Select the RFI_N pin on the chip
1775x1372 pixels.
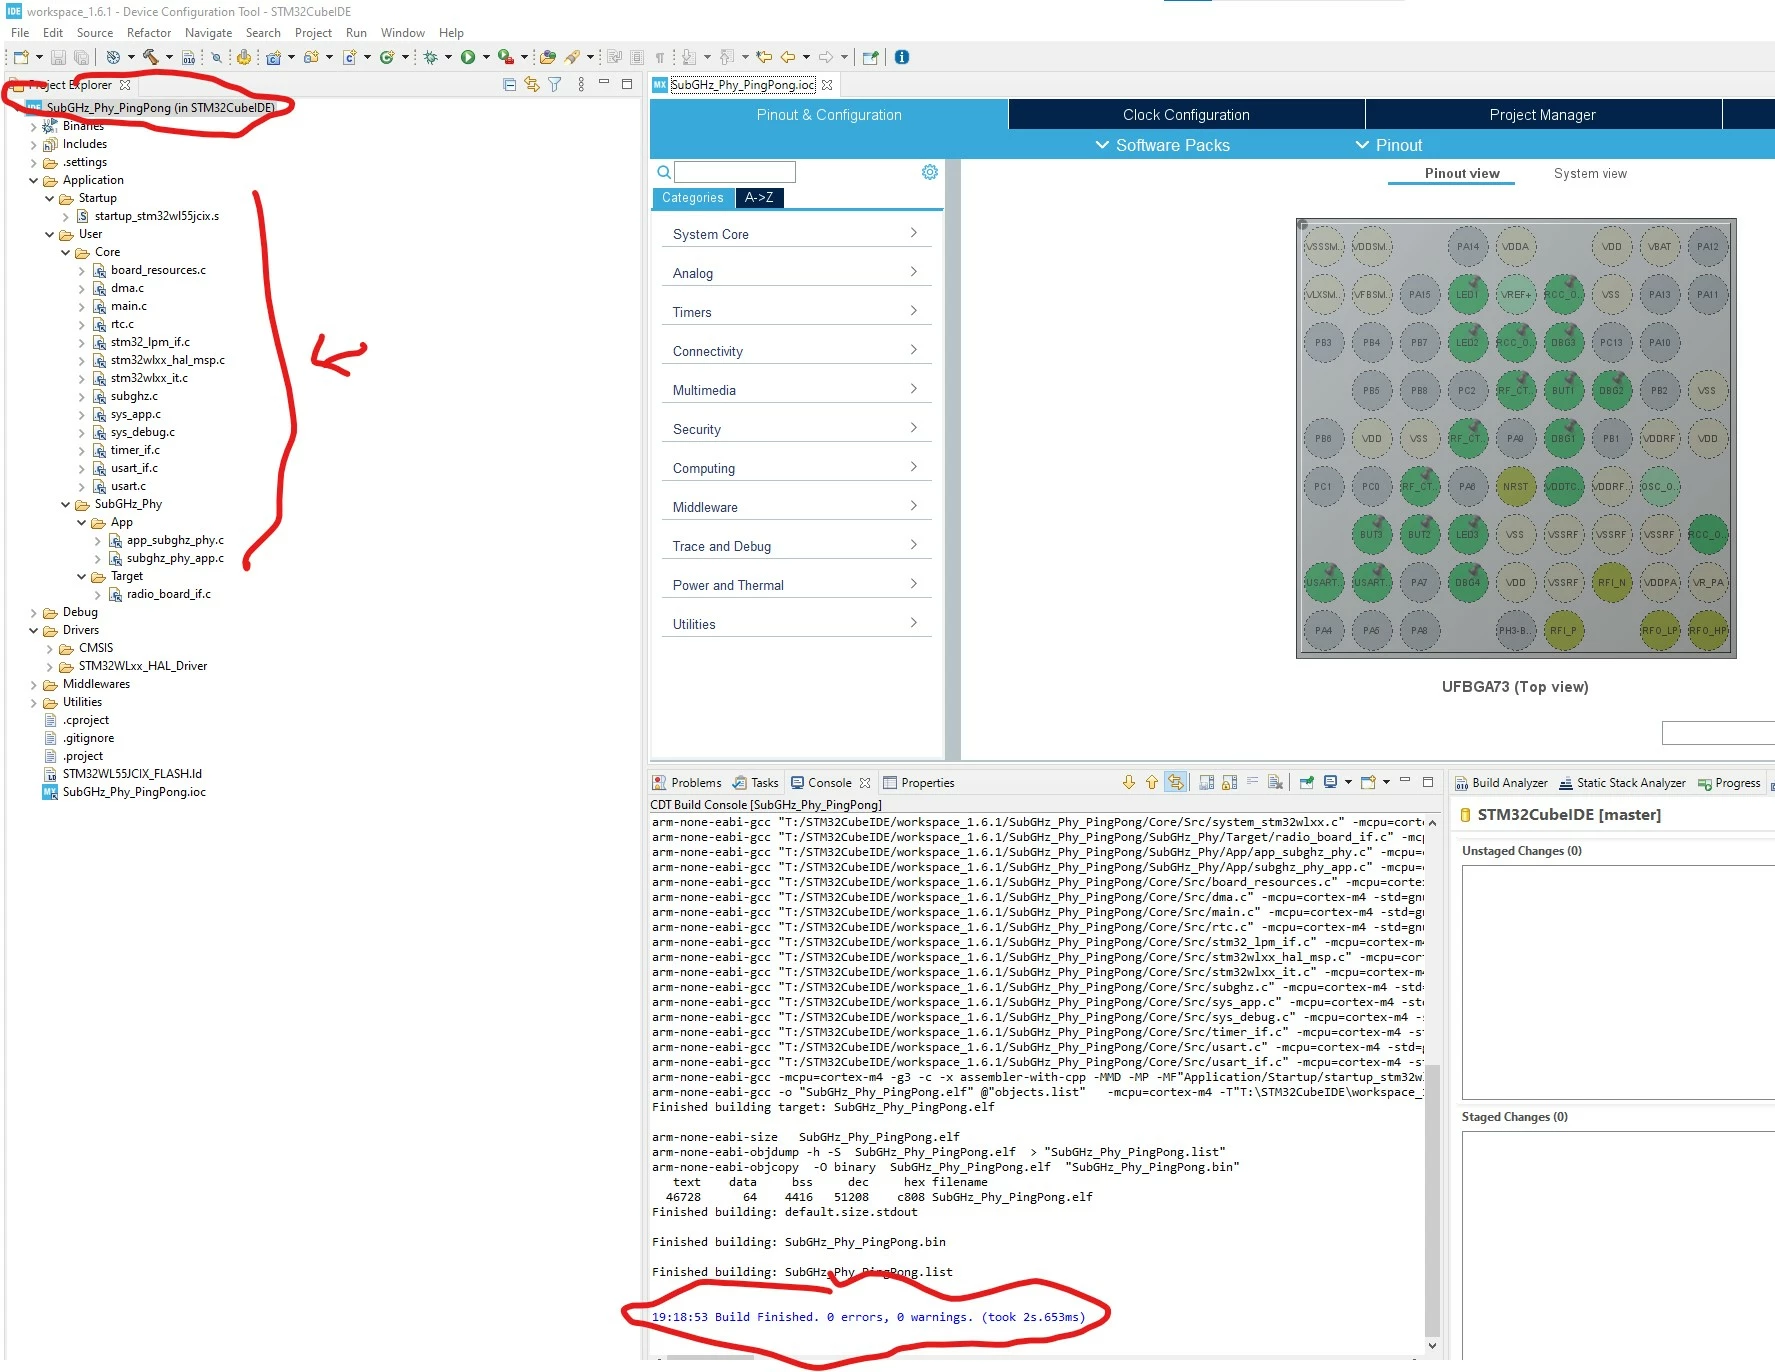tap(1611, 582)
